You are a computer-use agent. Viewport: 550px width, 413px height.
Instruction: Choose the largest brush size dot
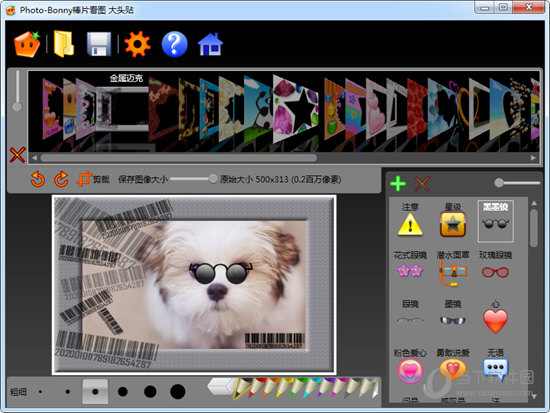[177, 392]
